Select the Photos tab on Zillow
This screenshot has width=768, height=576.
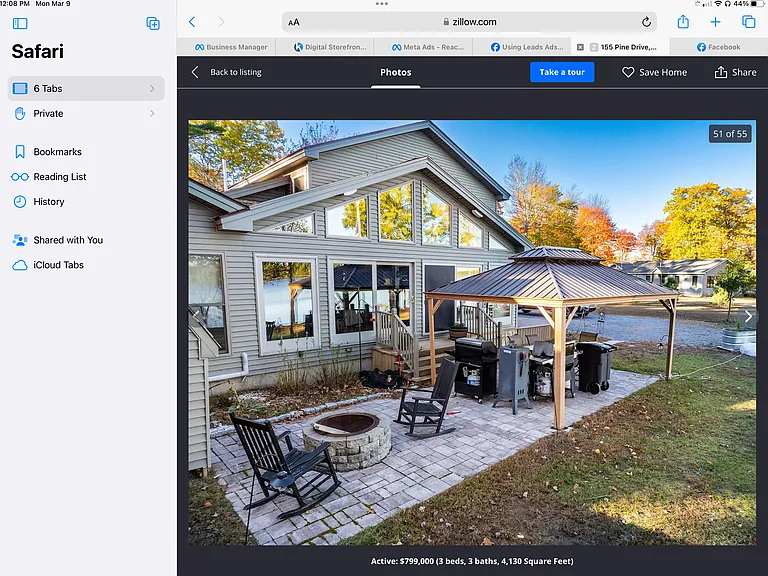pyautogui.click(x=396, y=72)
